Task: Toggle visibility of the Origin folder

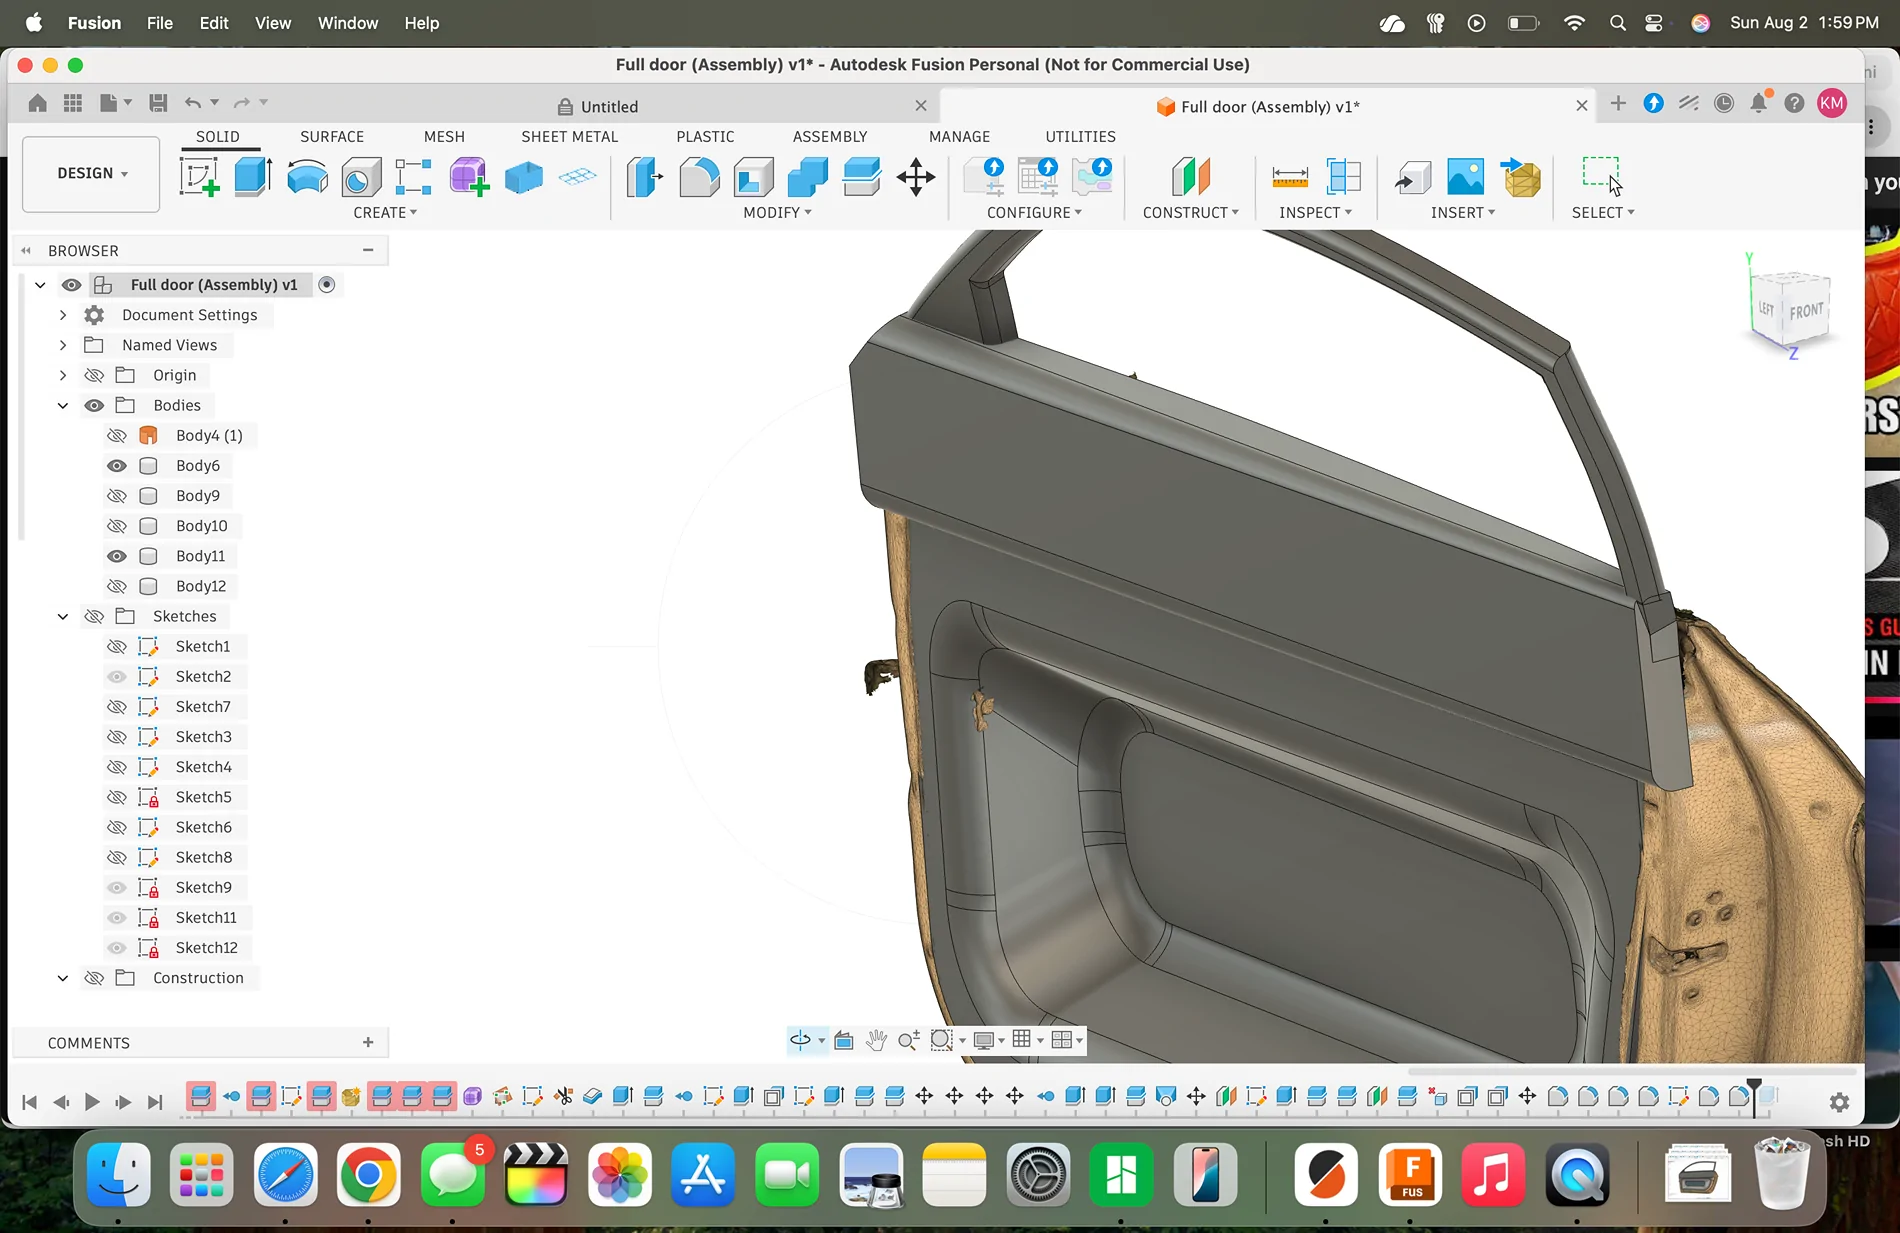Action: 94,375
